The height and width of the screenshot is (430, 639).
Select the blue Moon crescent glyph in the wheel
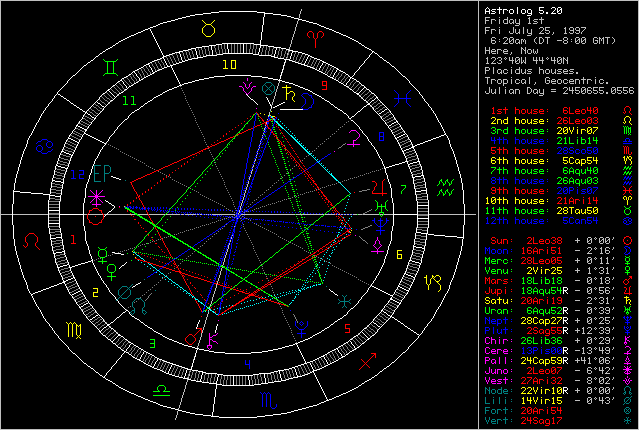click(x=308, y=101)
